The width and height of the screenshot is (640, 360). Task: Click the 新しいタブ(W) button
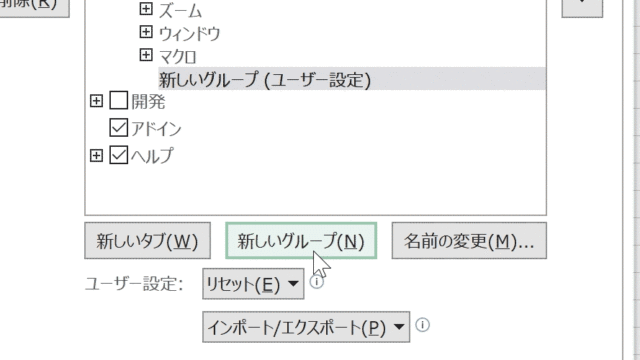pyautogui.click(x=147, y=241)
